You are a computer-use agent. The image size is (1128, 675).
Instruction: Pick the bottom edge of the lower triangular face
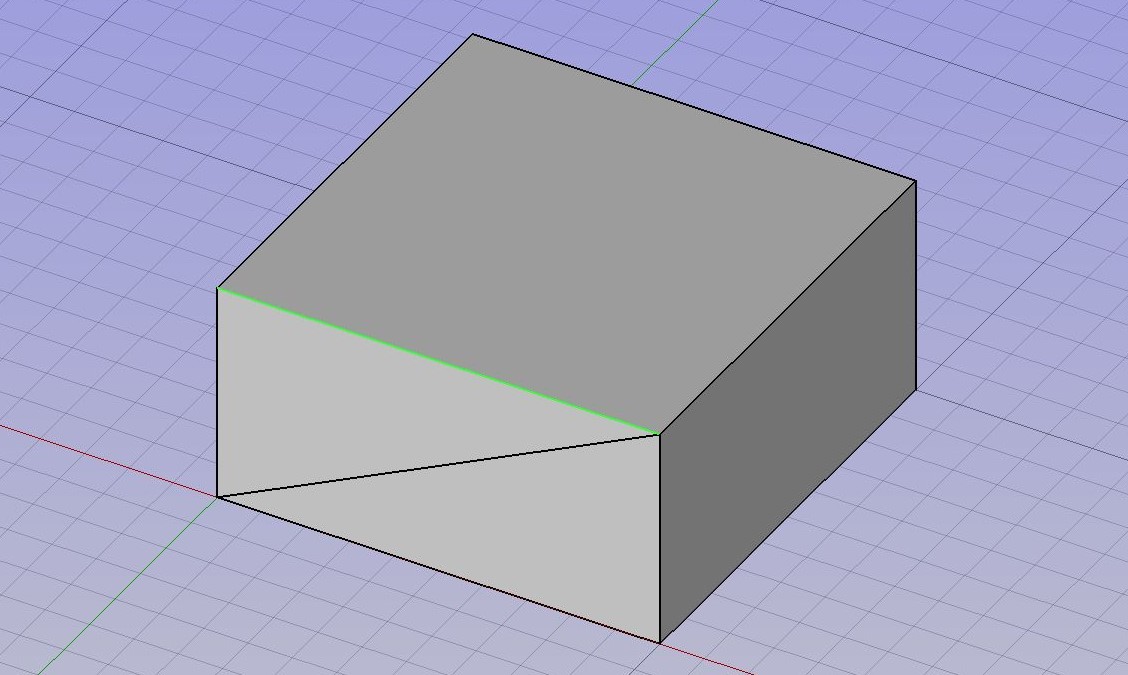(438, 568)
